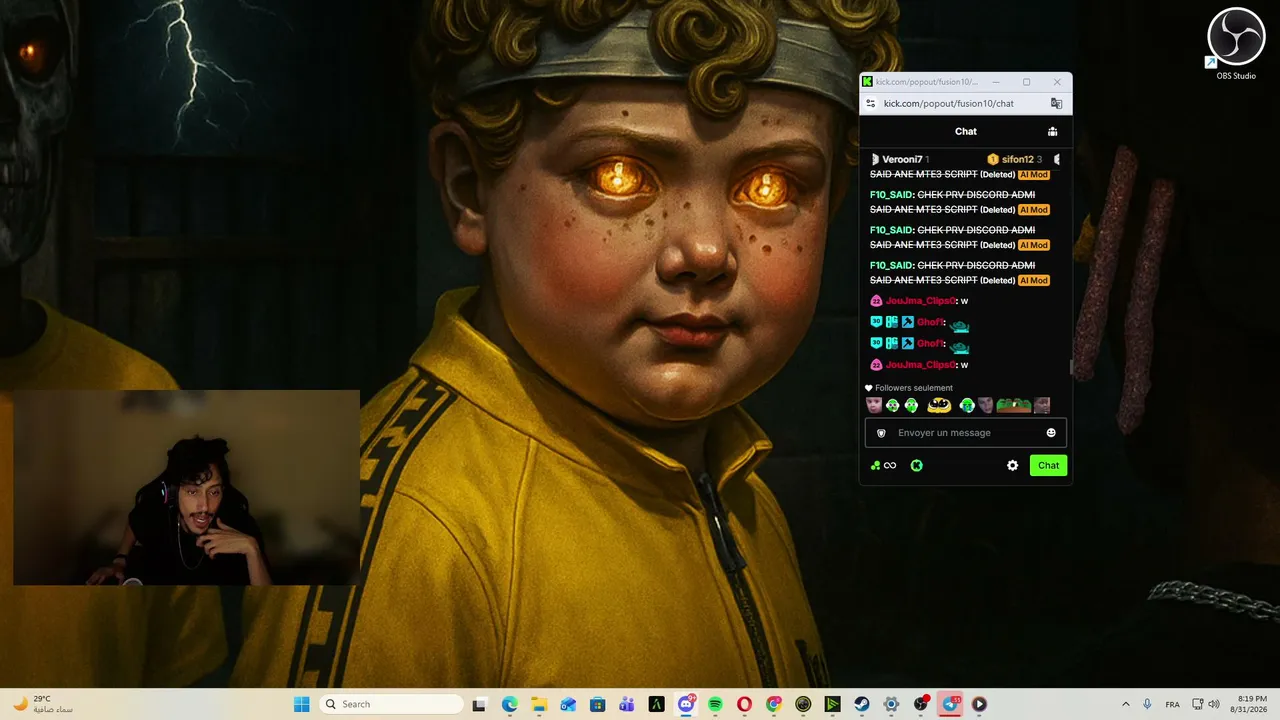Open Spotify from taskbar

715,704
